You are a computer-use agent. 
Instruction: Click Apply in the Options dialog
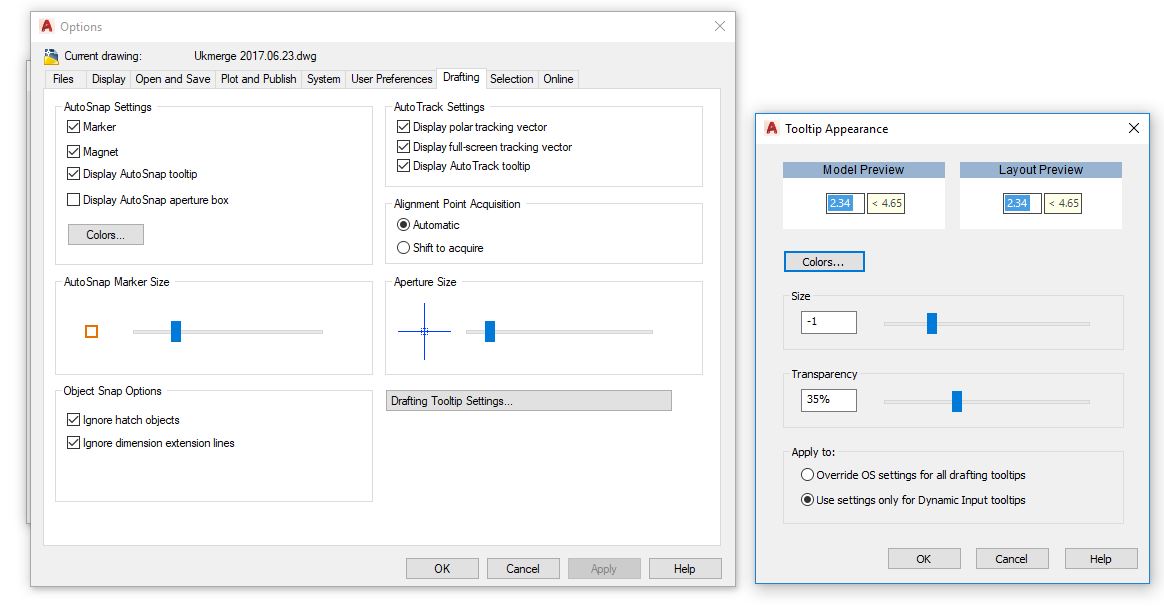[x=604, y=569]
